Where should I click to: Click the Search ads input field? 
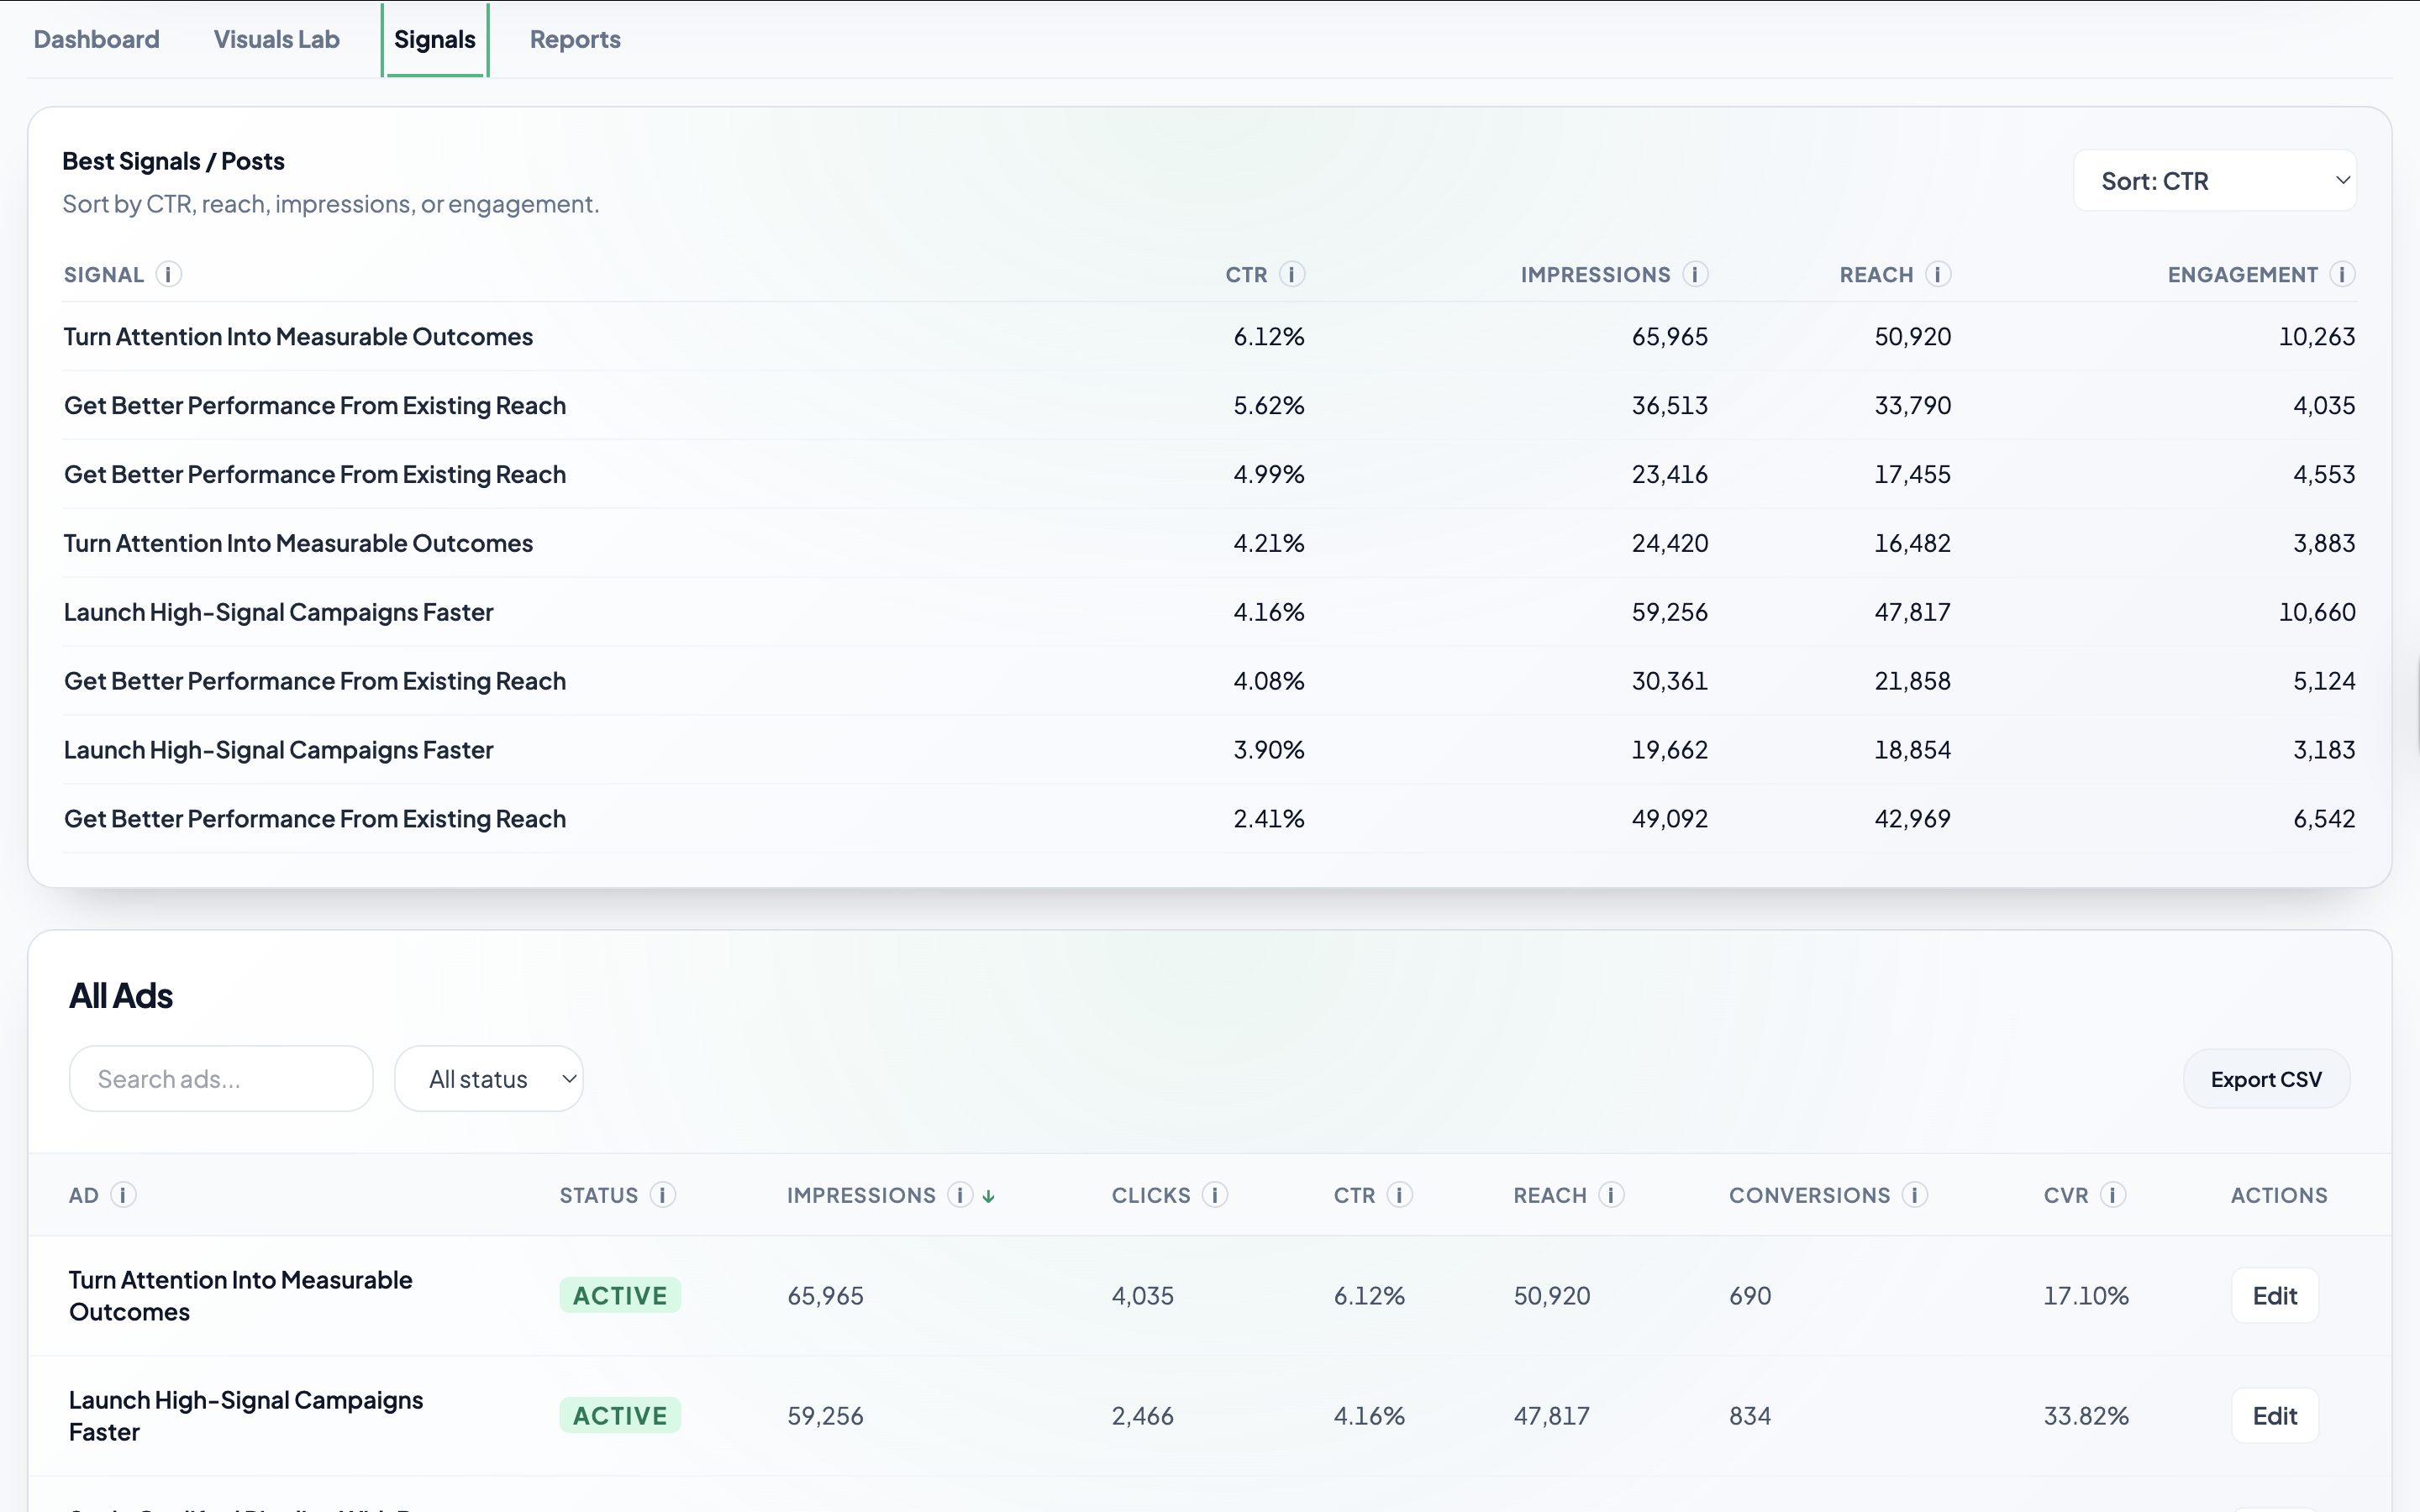[220, 1078]
